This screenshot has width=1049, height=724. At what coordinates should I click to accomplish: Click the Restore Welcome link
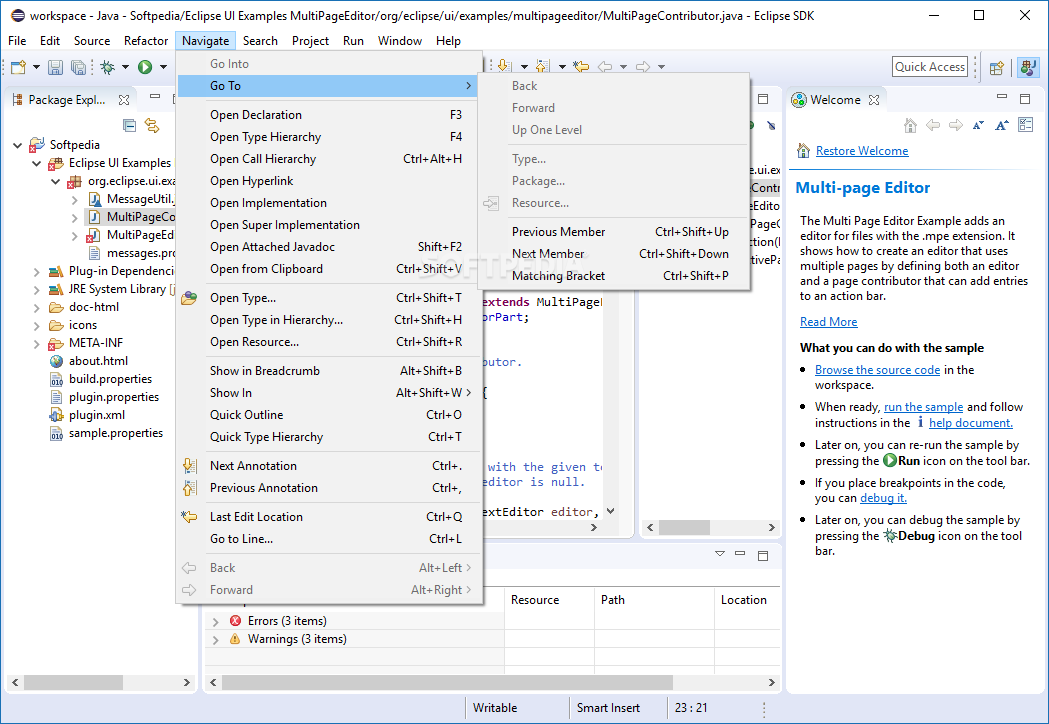[x=862, y=151]
